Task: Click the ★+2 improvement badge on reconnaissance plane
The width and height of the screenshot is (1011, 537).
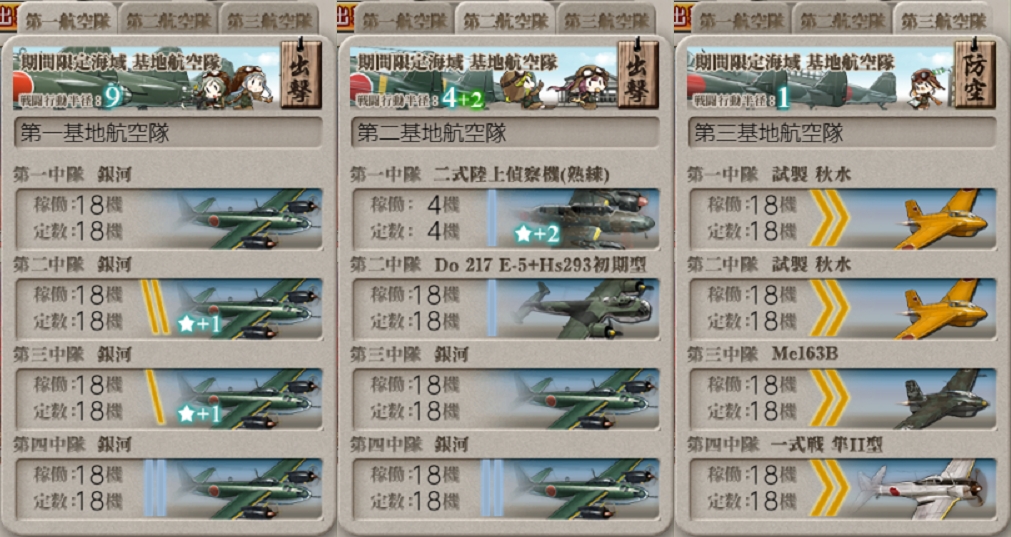Action: coord(536,234)
